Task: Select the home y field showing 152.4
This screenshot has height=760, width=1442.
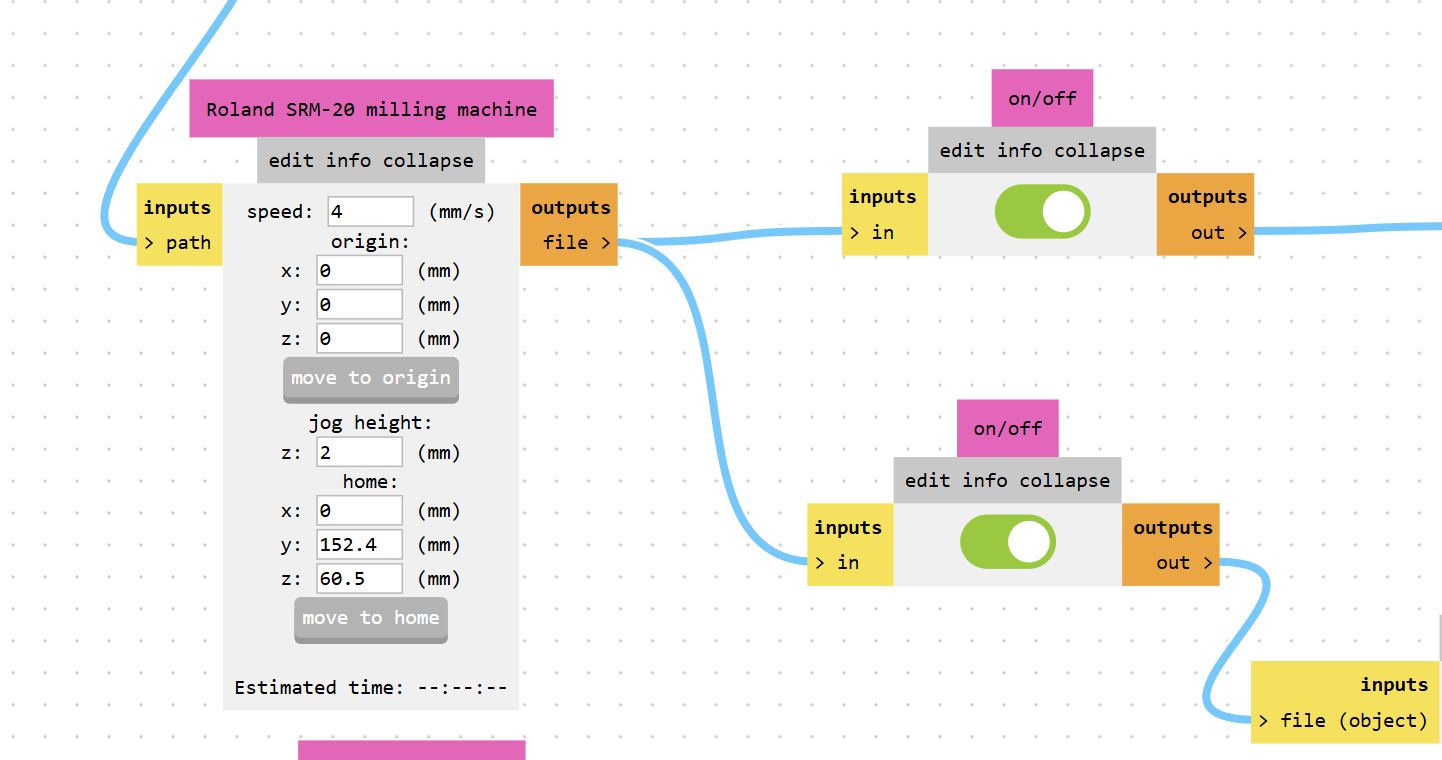Action: pyautogui.click(x=359, y=544)
